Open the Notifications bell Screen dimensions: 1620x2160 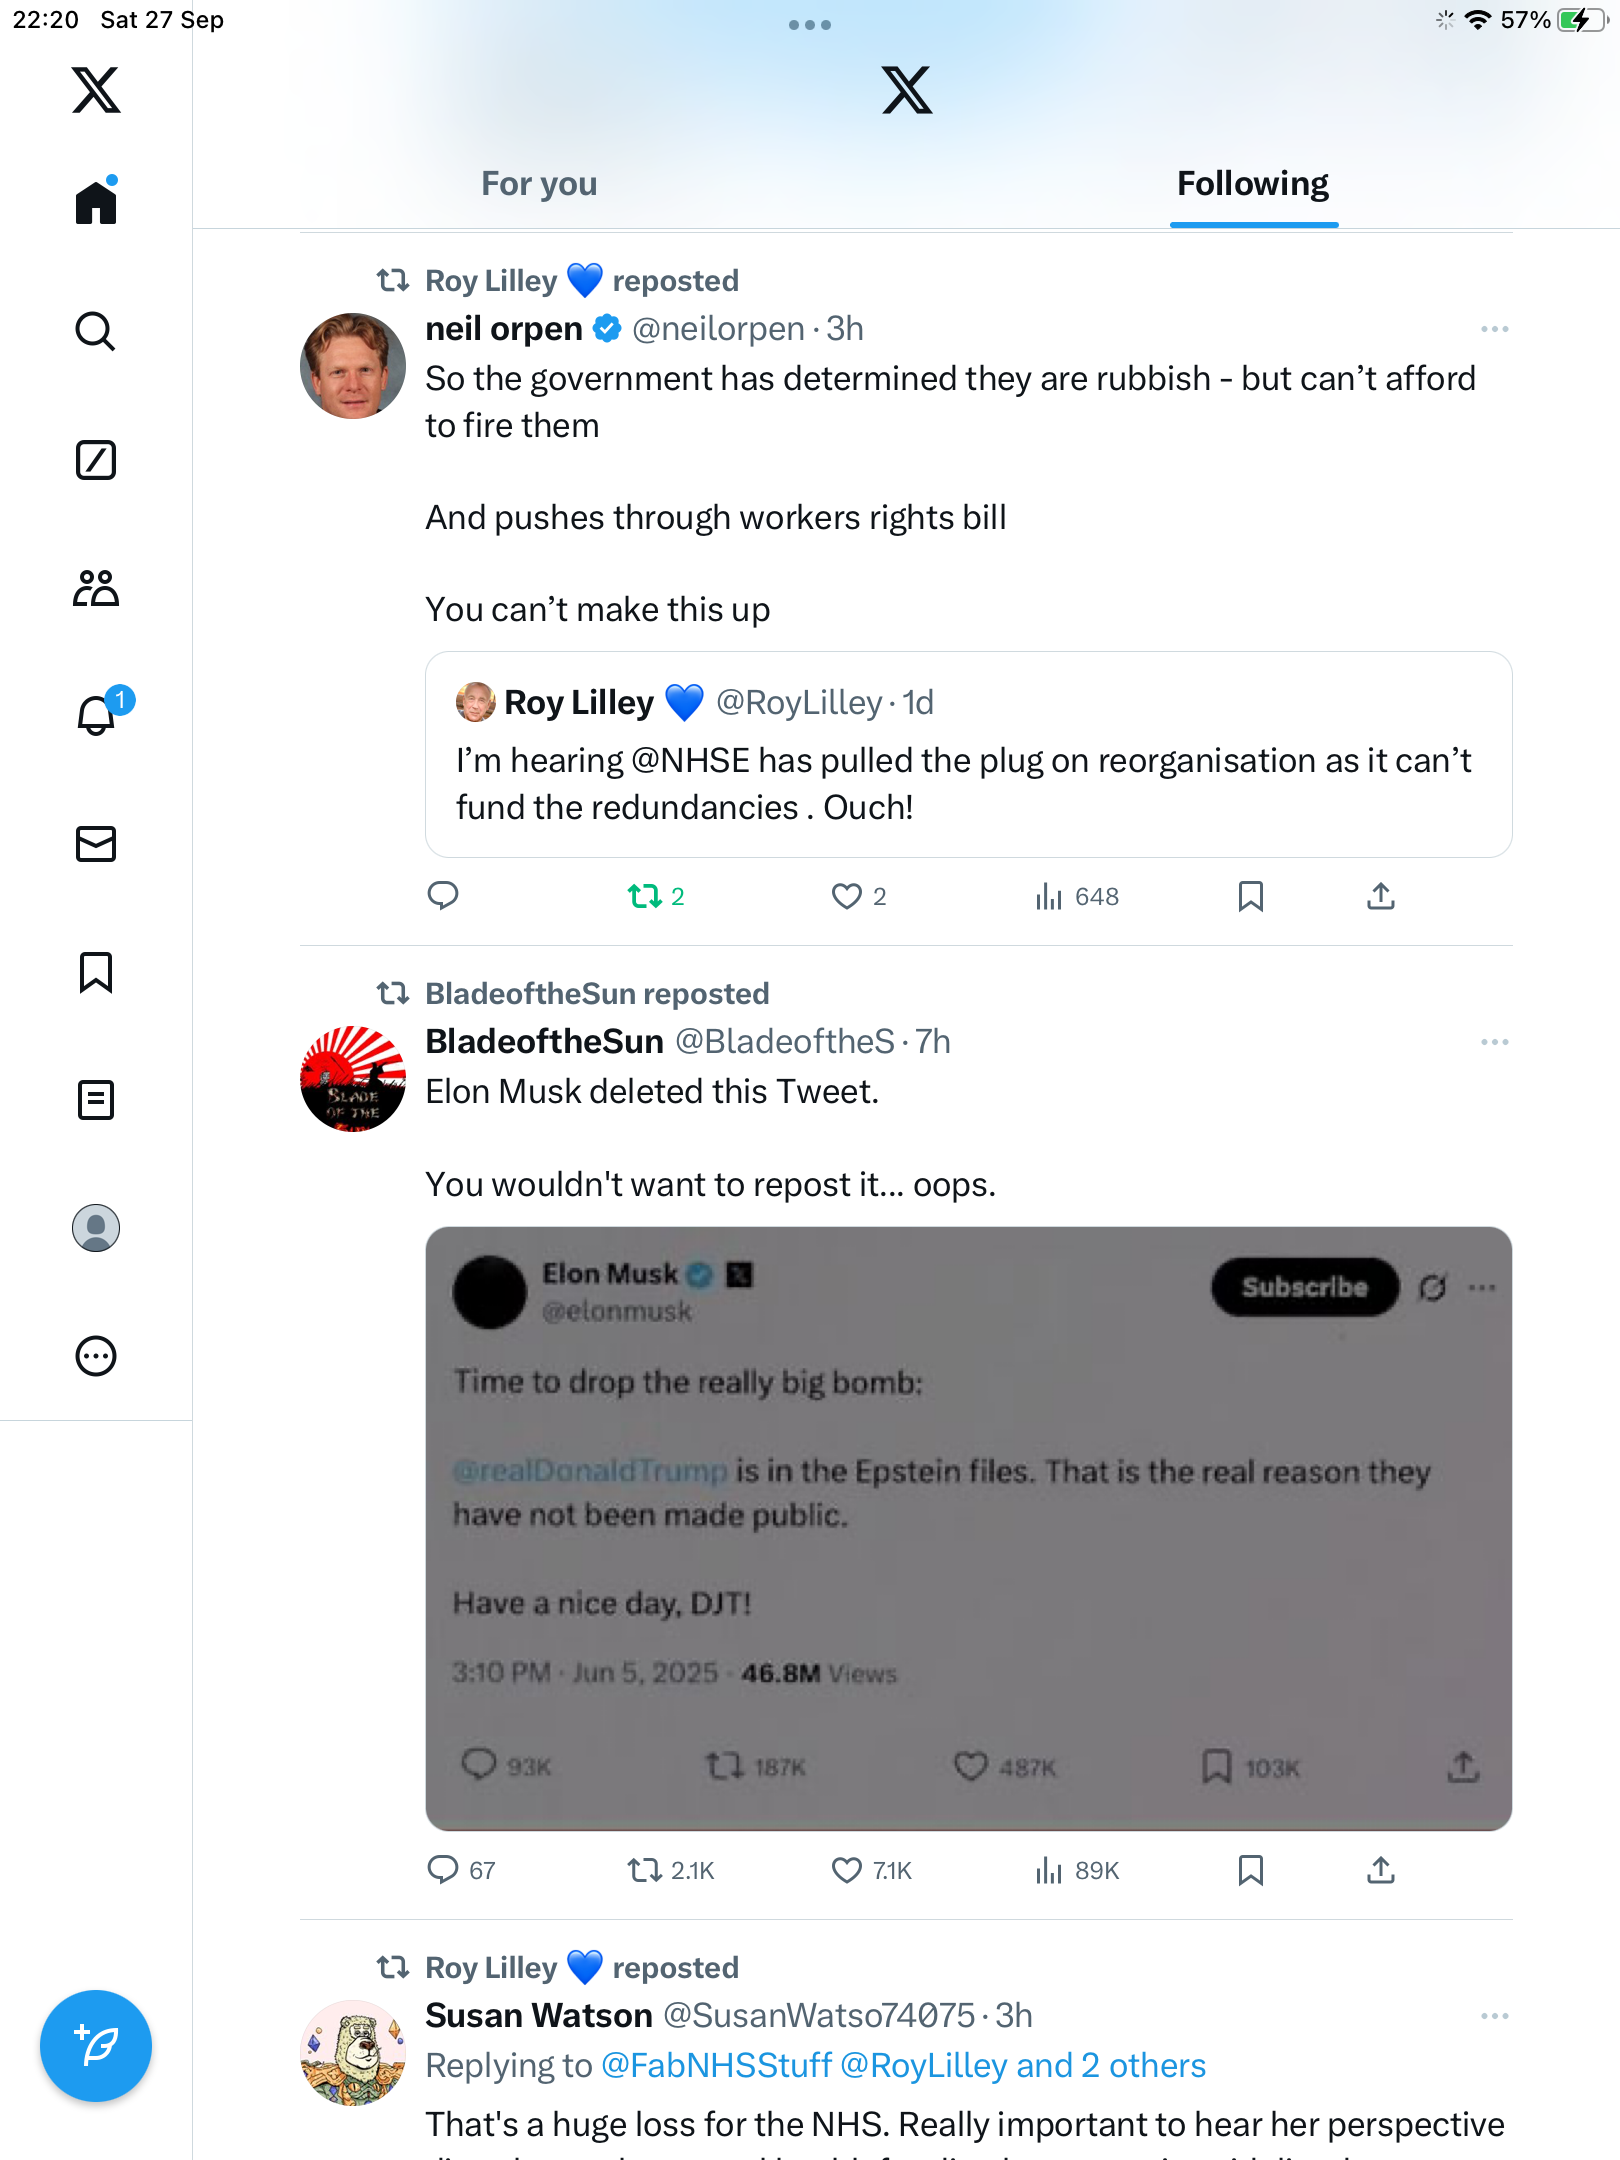(97, 715)
